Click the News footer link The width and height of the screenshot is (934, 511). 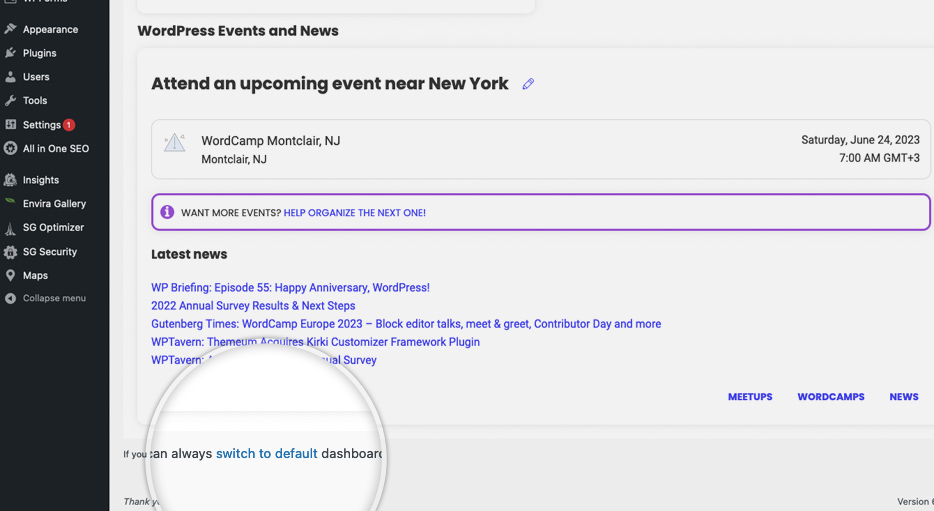pos(904,397)
